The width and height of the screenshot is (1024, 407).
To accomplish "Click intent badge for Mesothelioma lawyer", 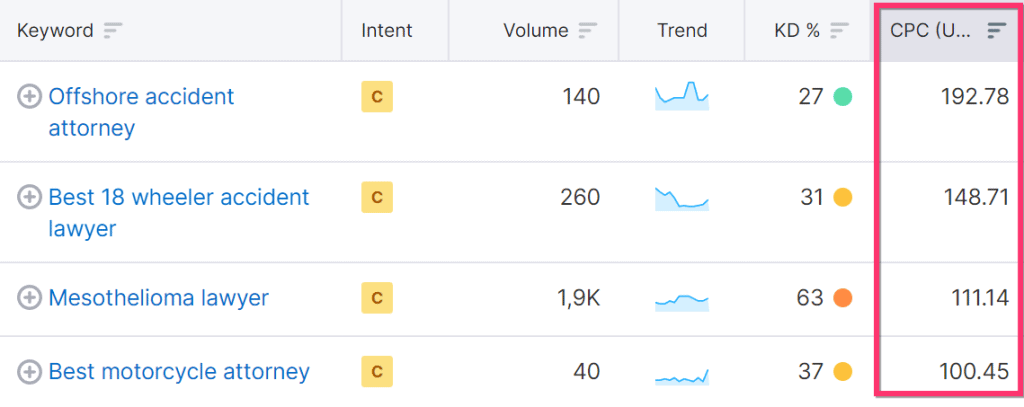I will point(377,298).
